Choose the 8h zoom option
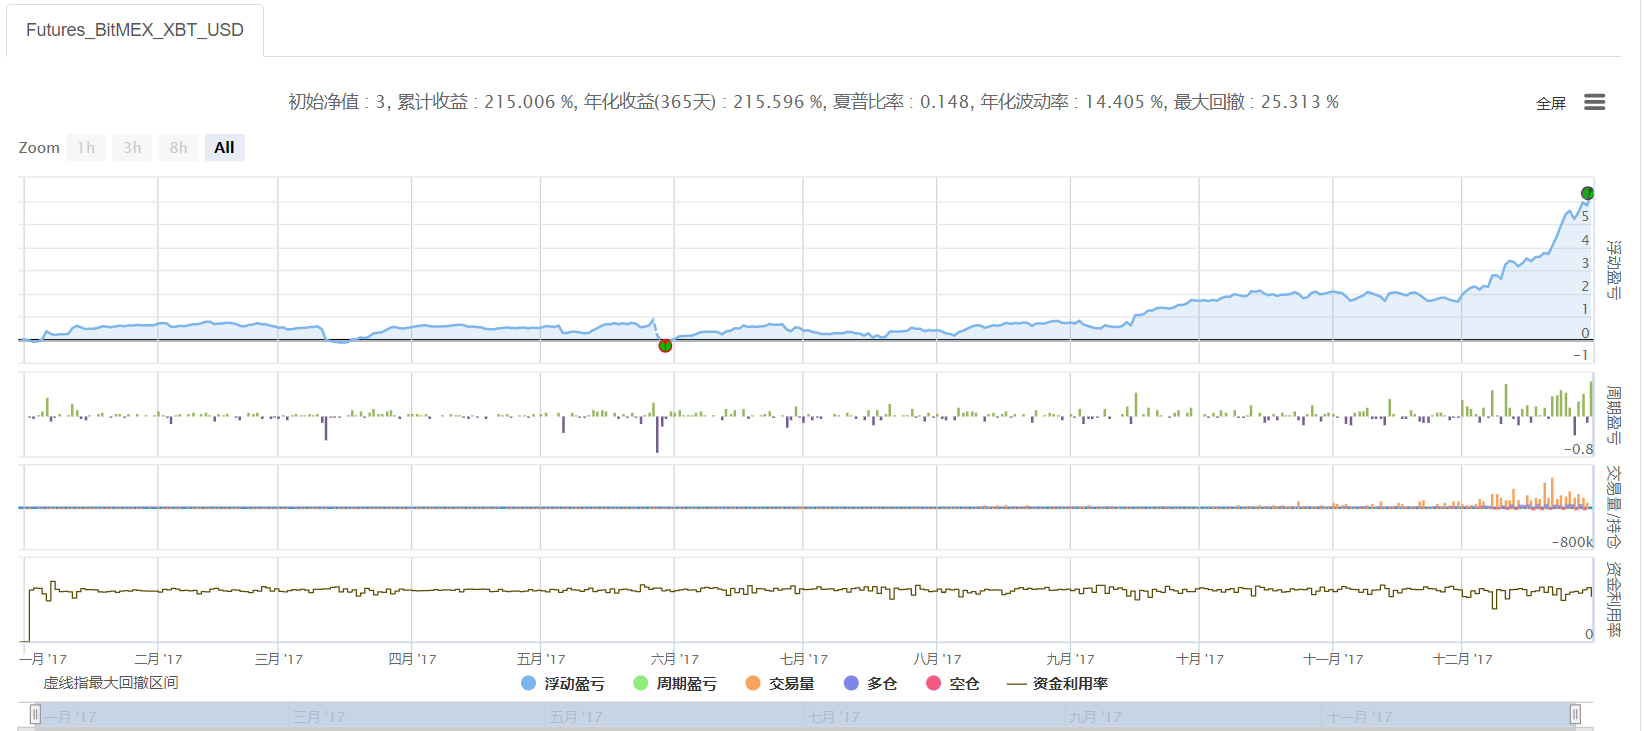 point(178,148)
